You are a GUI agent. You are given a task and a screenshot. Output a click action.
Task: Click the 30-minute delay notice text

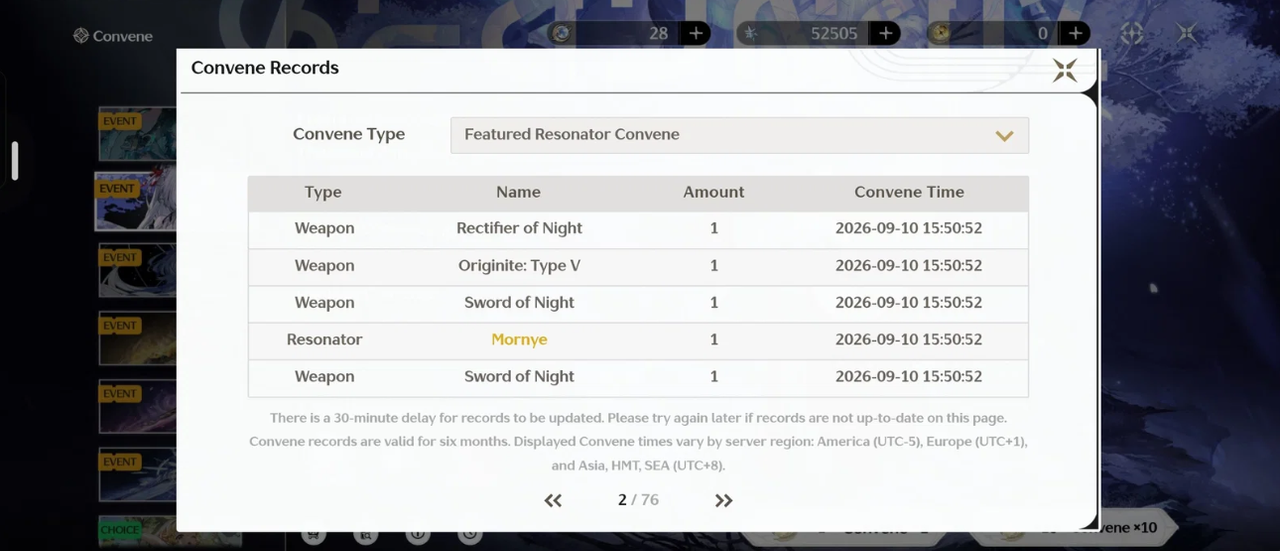coord(638,418)
